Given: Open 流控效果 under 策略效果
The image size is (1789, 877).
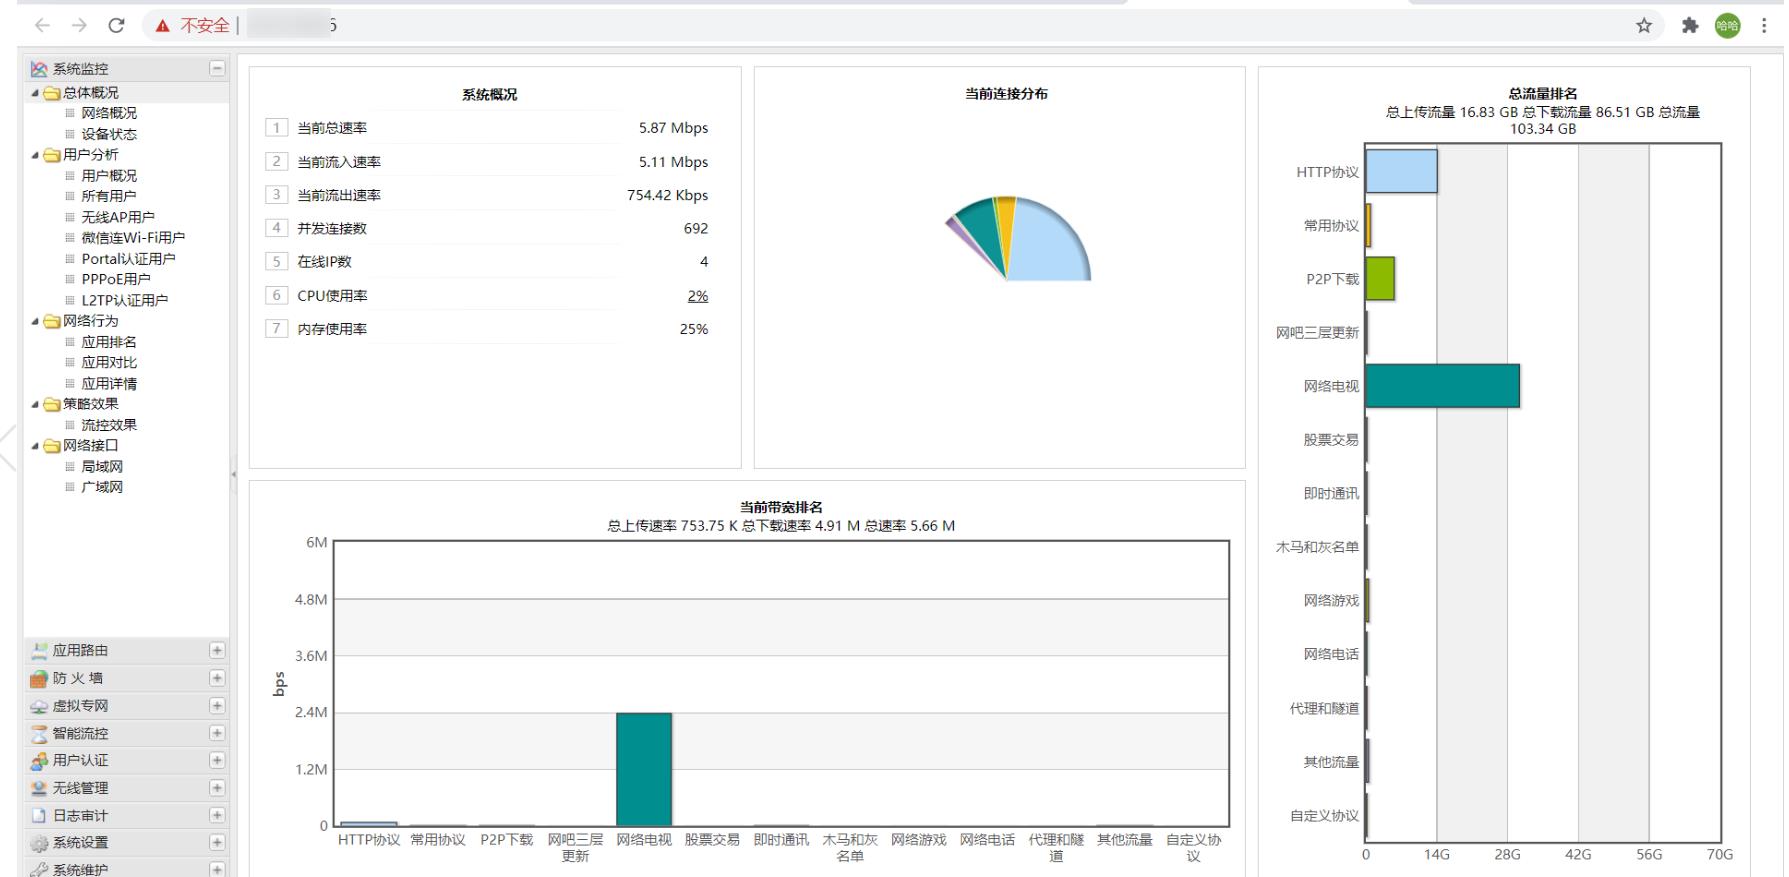Looking at the screenshot, I should point(109,425).
